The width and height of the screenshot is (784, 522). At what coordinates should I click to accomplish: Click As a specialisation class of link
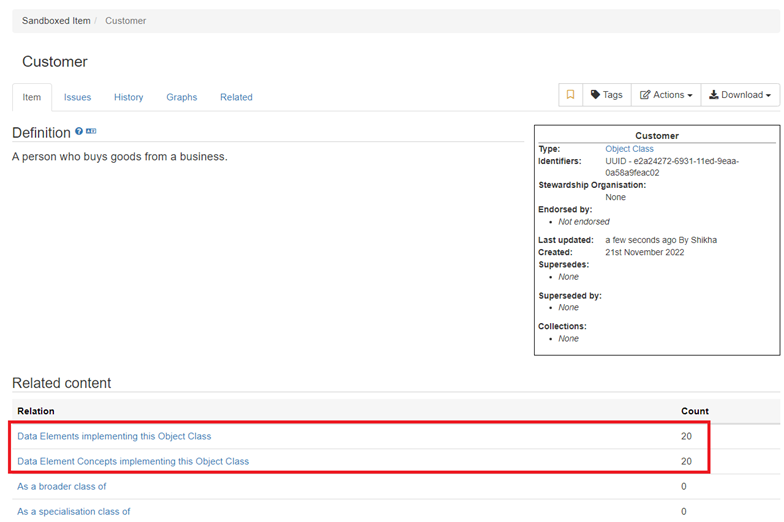[x=74, y=511]
